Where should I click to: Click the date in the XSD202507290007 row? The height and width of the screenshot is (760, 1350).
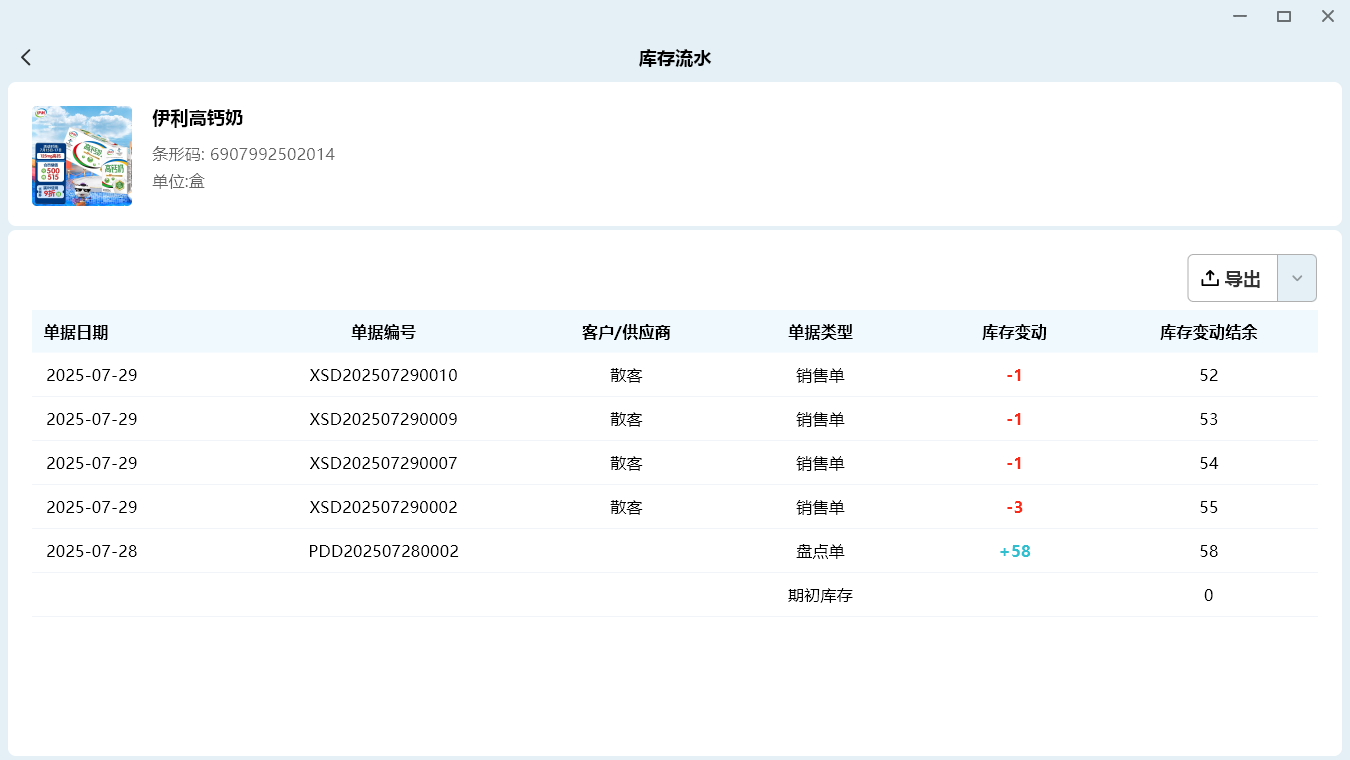[92, 464]
